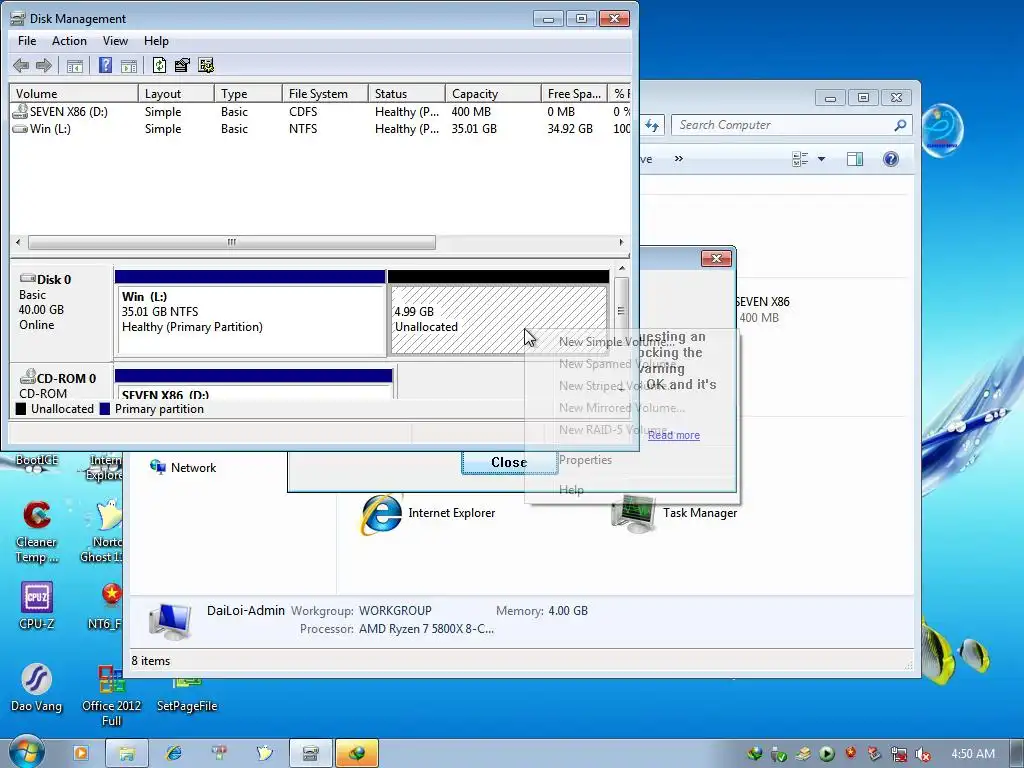Viewport: 1024px width, 768px height.
Task: Open the SetPageFile desktop shortcut
Action: click(187, 697)
